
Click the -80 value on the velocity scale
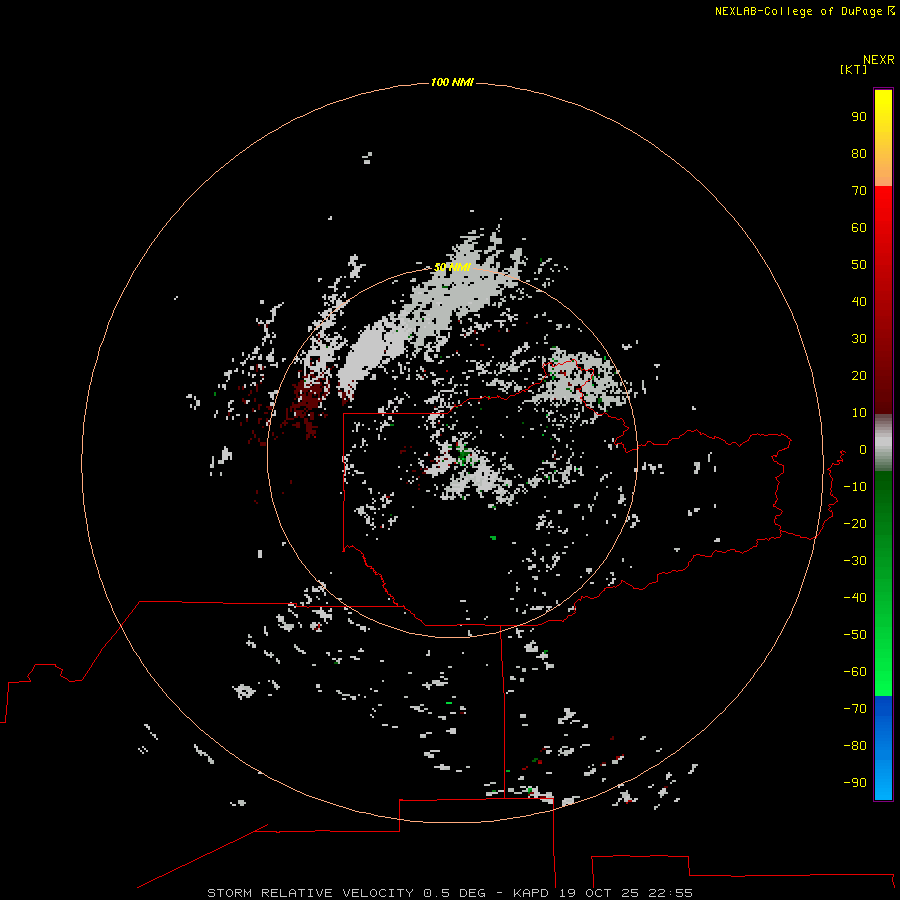855,746
